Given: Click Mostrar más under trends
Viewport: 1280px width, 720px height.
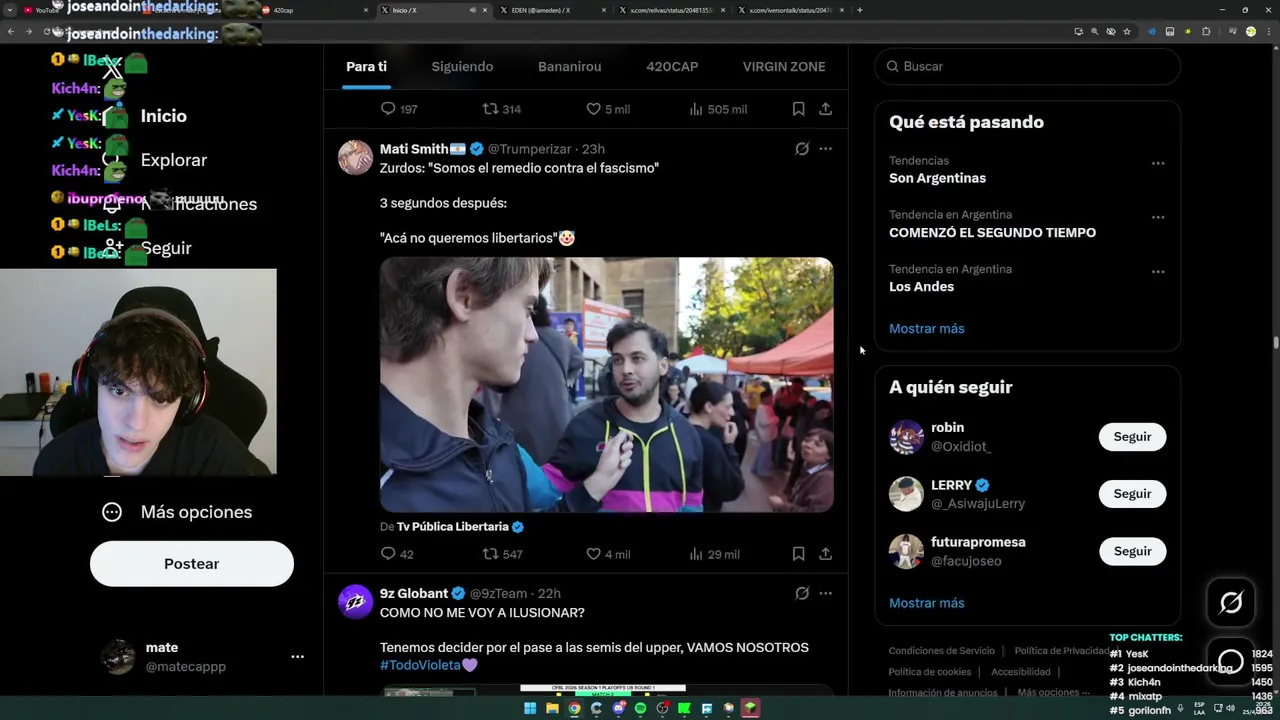Looking at the screenshot, I should 927,329.
